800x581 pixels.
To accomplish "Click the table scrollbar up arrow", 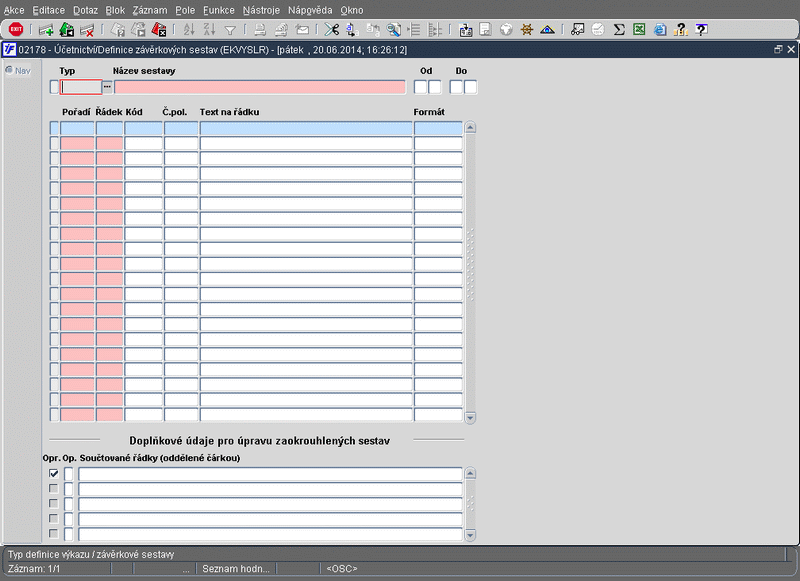I will [470, 128].
